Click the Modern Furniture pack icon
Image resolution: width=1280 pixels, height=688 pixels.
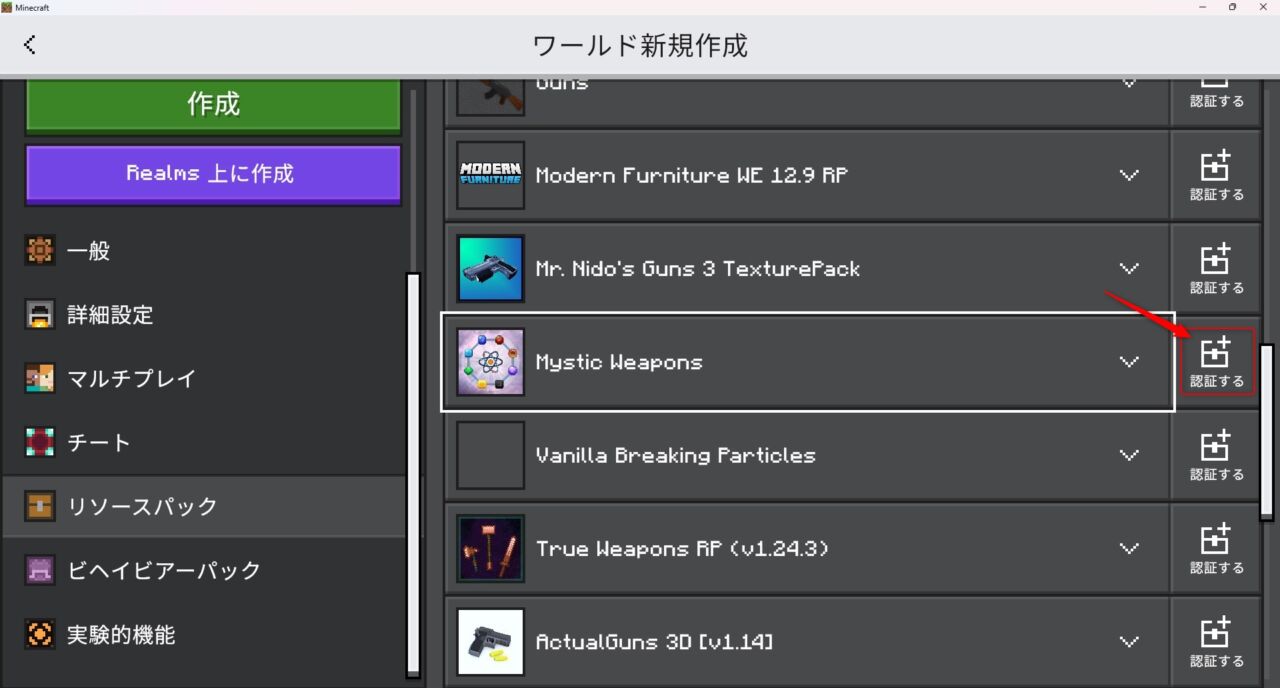(490, 175)
